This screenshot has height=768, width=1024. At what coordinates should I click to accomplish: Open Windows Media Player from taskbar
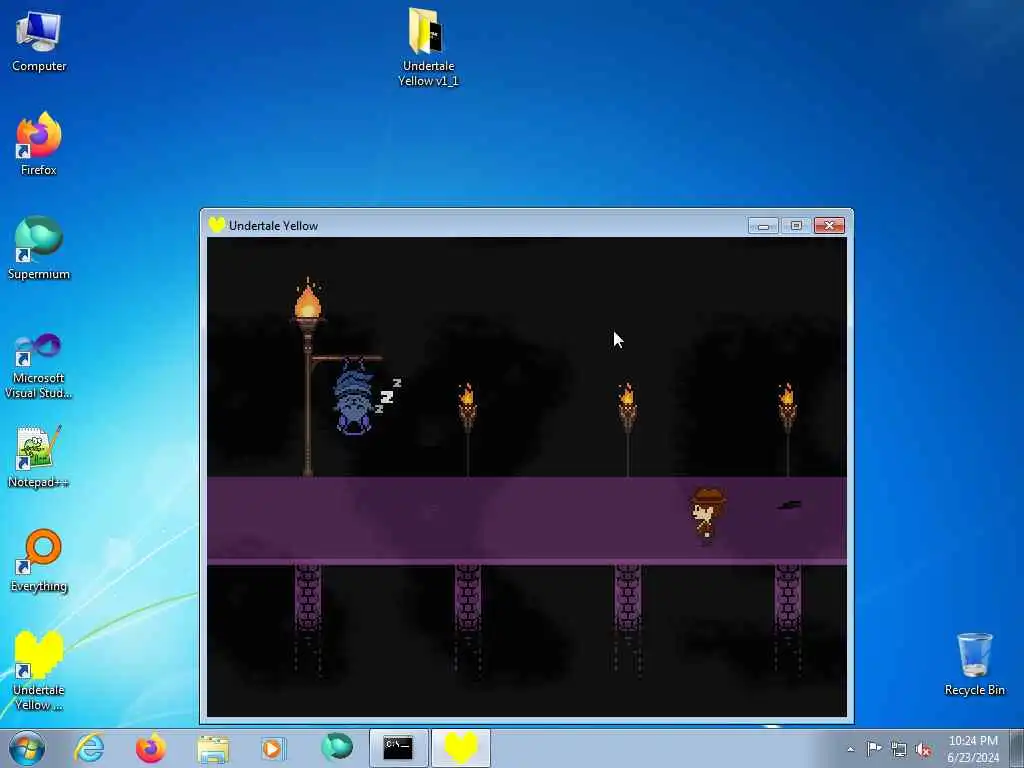(272, 748)
